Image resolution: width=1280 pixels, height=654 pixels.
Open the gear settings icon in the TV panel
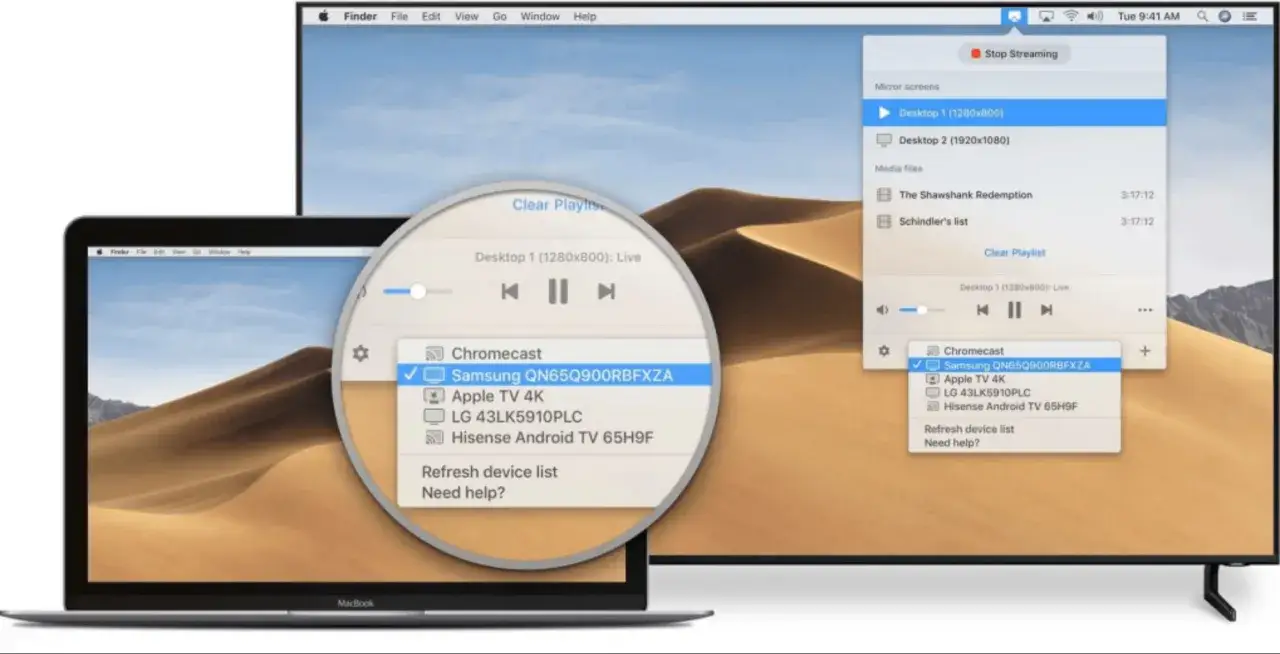[884, 351]
